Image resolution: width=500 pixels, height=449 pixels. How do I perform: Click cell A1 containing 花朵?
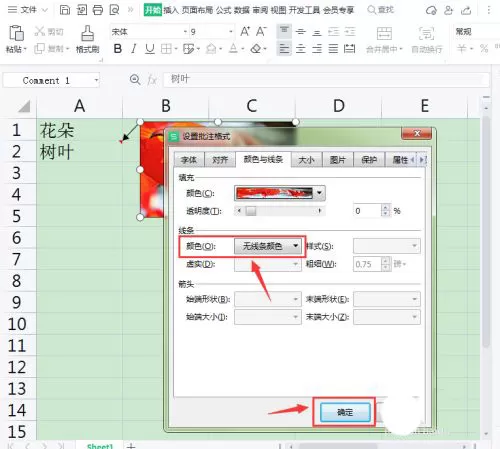pos(79,130)
